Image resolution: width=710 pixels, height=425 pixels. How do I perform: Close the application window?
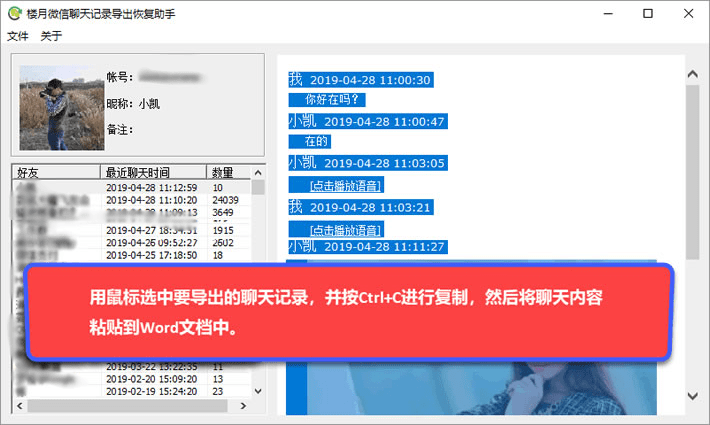coord(688,14)
